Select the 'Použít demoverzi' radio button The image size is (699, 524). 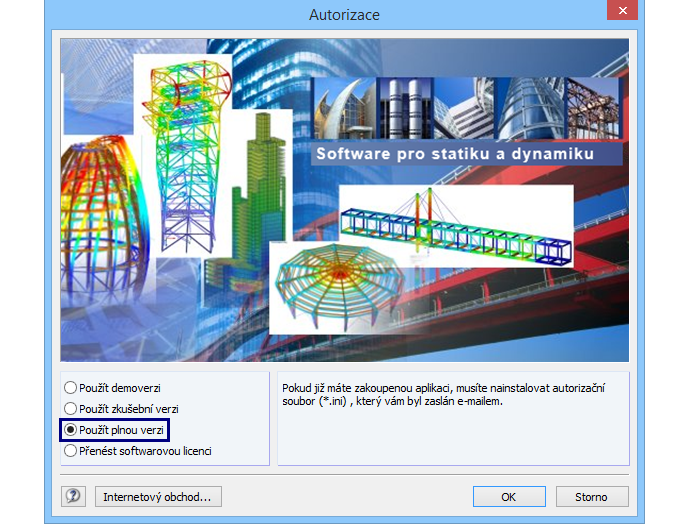112,388
